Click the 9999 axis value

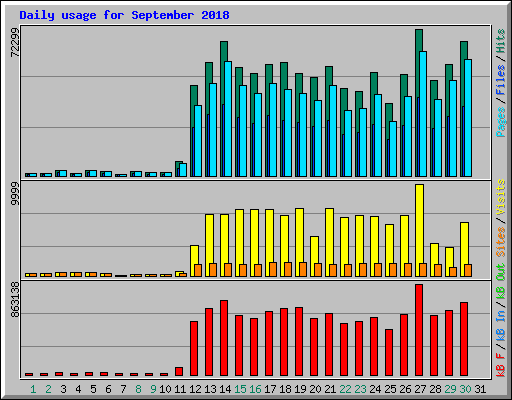15,194
